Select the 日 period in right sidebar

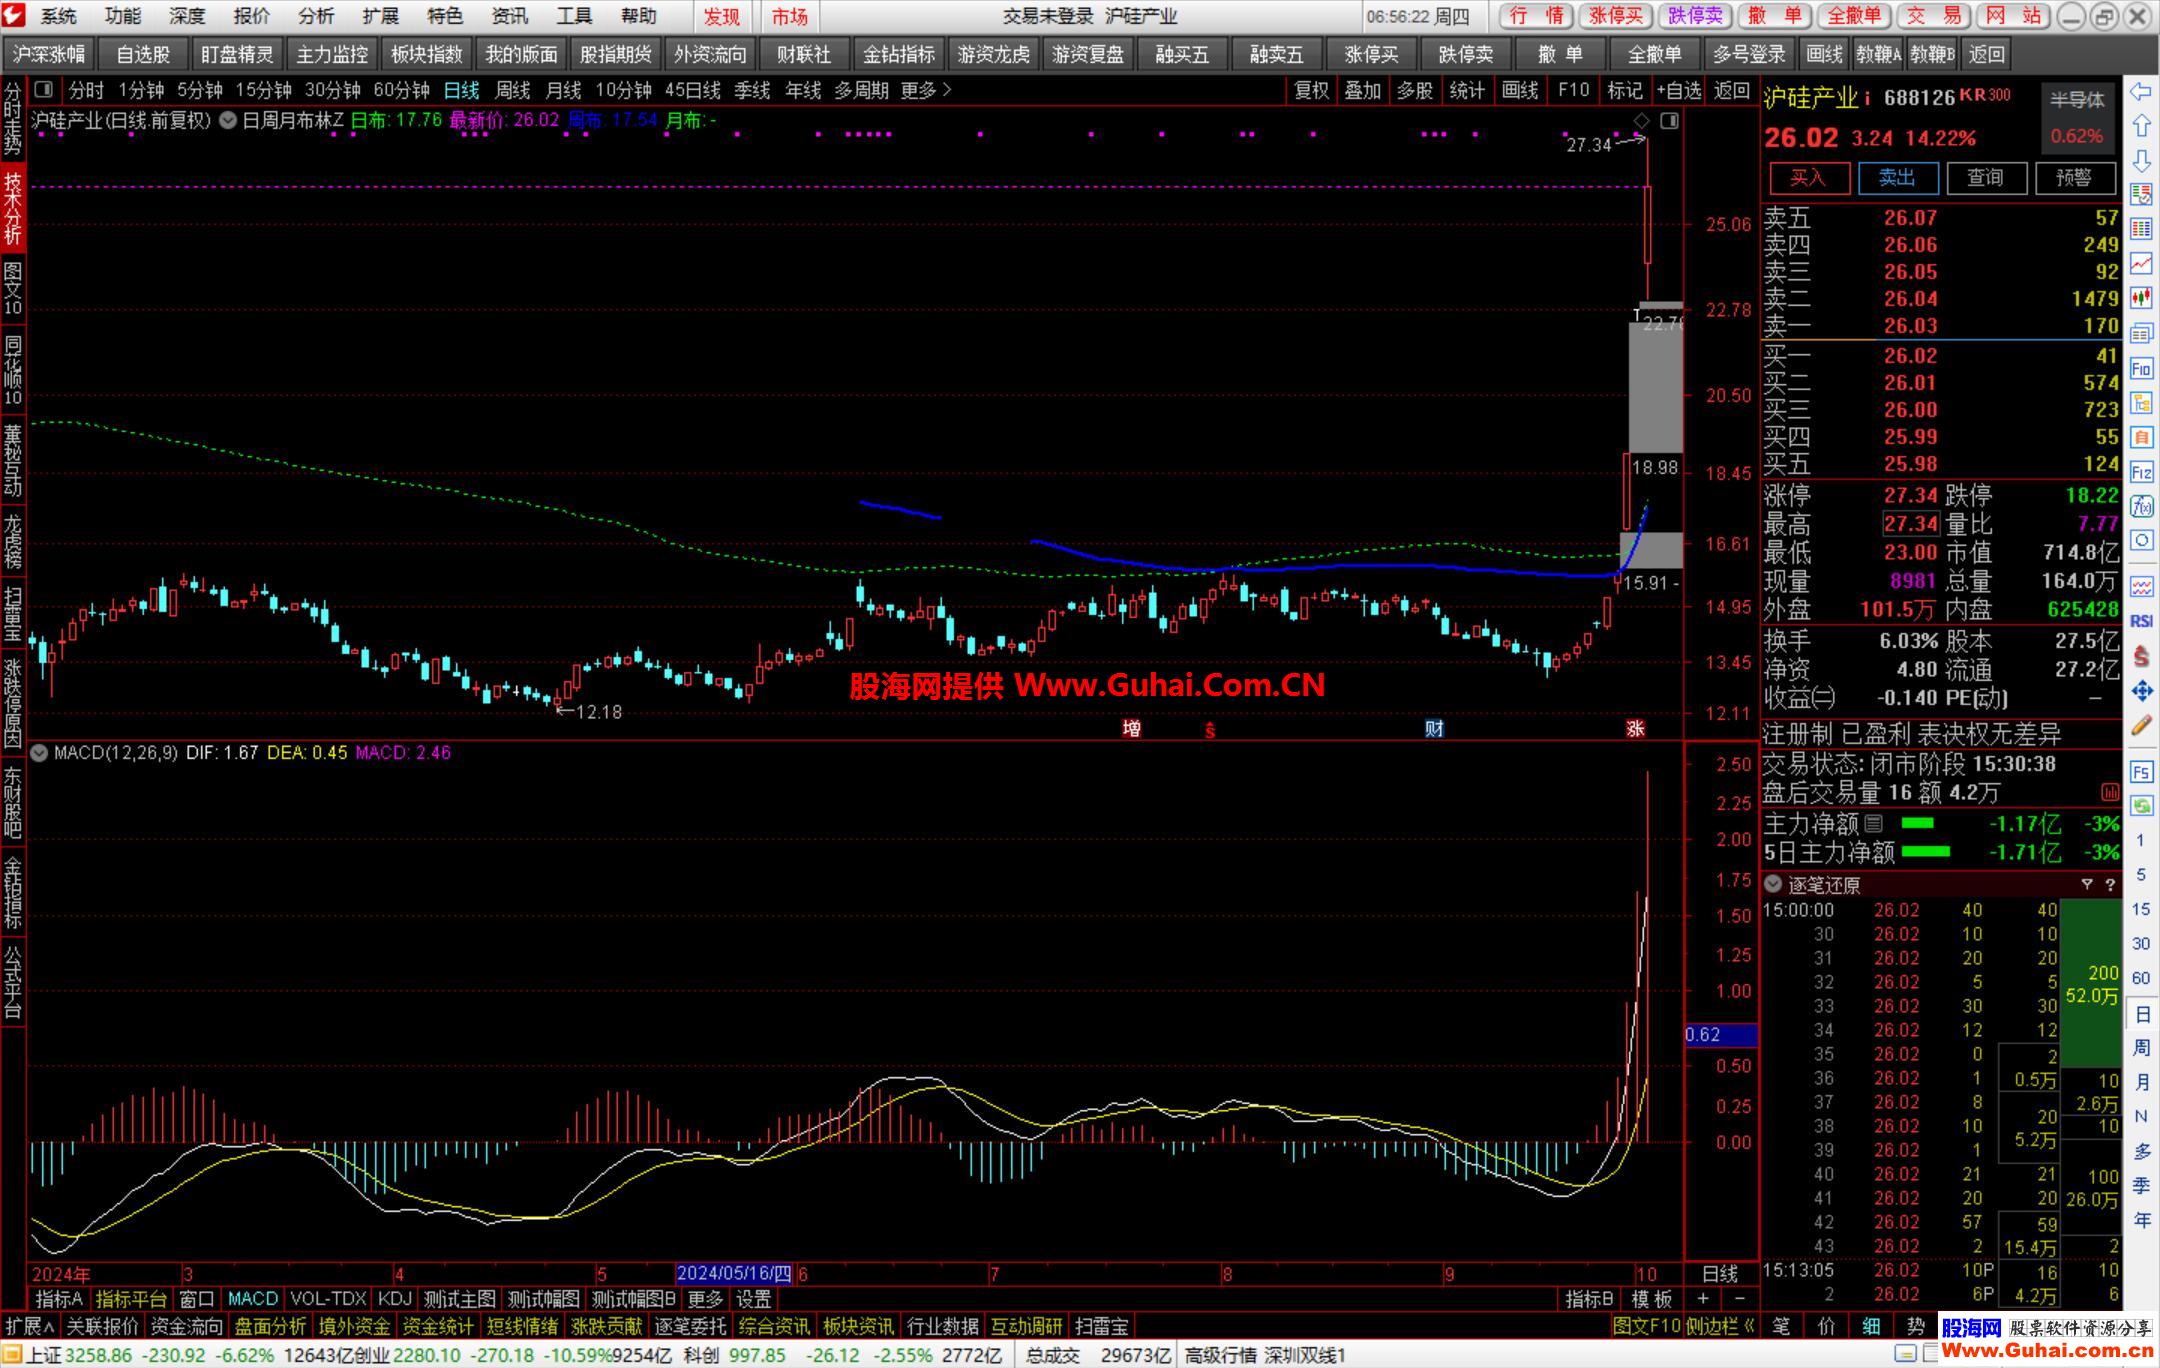[x=2141, y=1015]
